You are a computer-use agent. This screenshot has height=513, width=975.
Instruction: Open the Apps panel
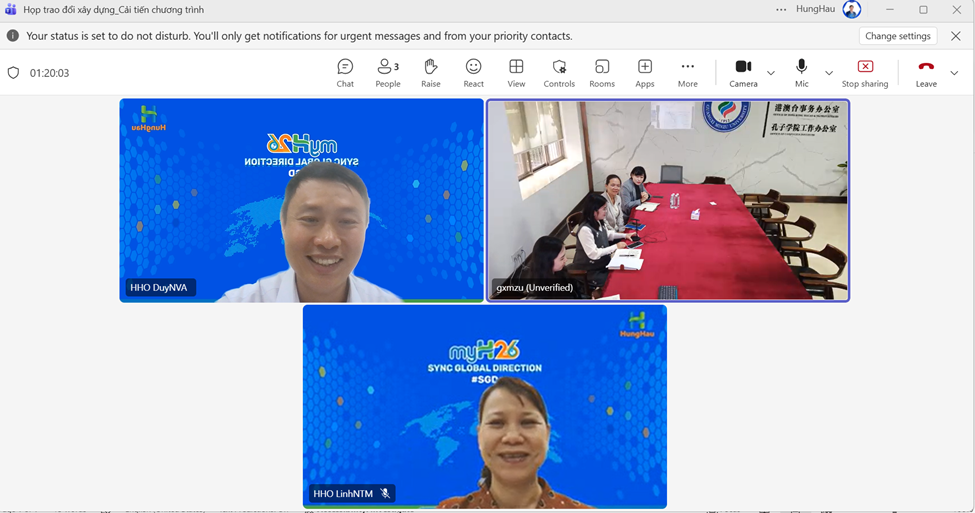click(645, 73)
